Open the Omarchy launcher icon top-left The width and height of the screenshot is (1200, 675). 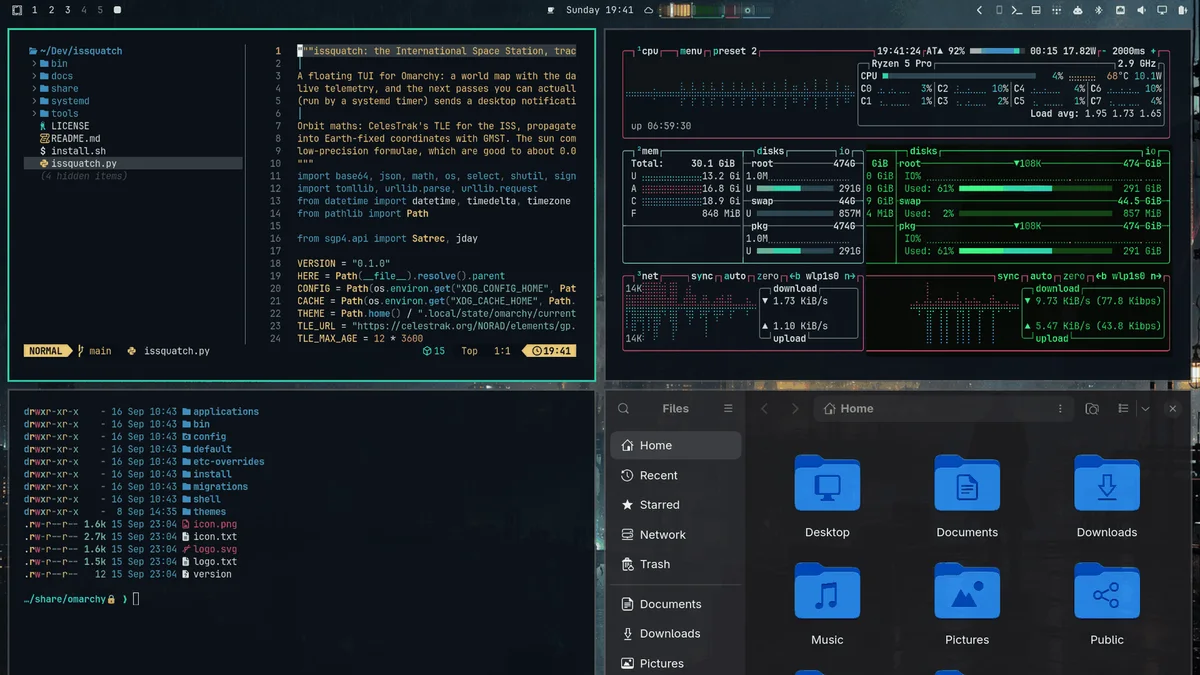pyautogui.click(x=17, y=10)
